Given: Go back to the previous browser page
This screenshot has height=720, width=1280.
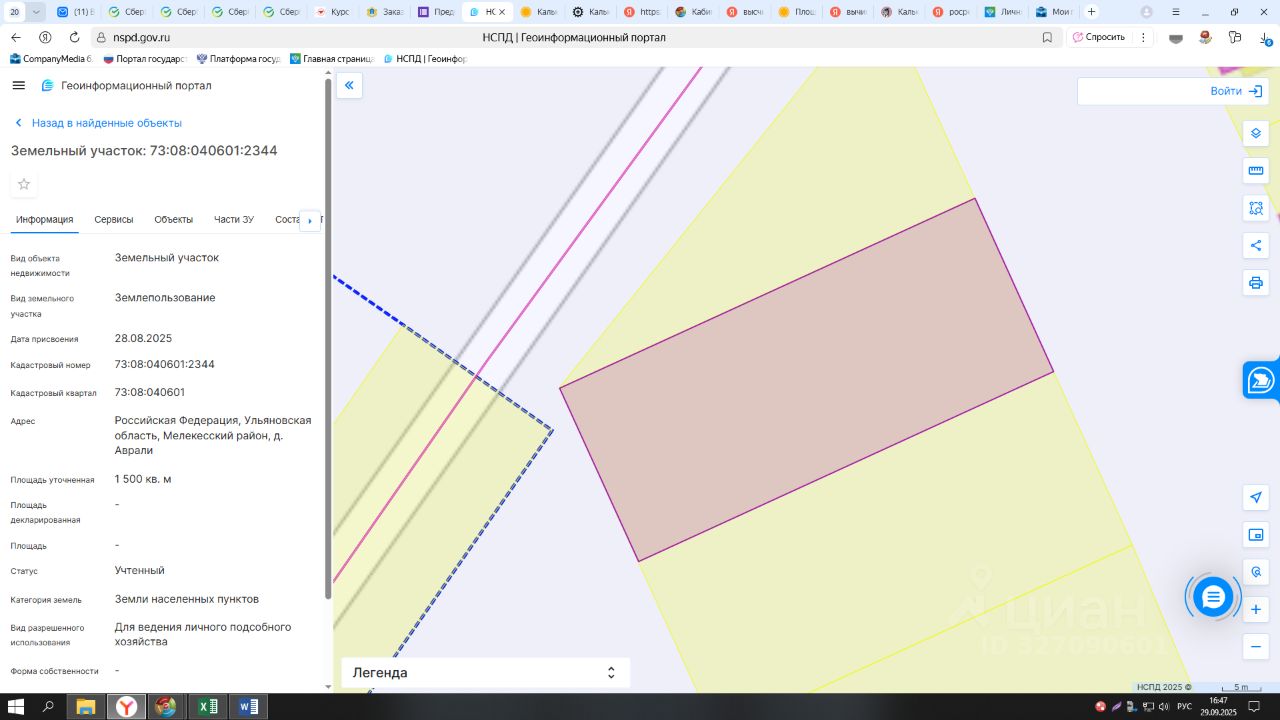Looking at the screenshot, I should pos(16,37).
